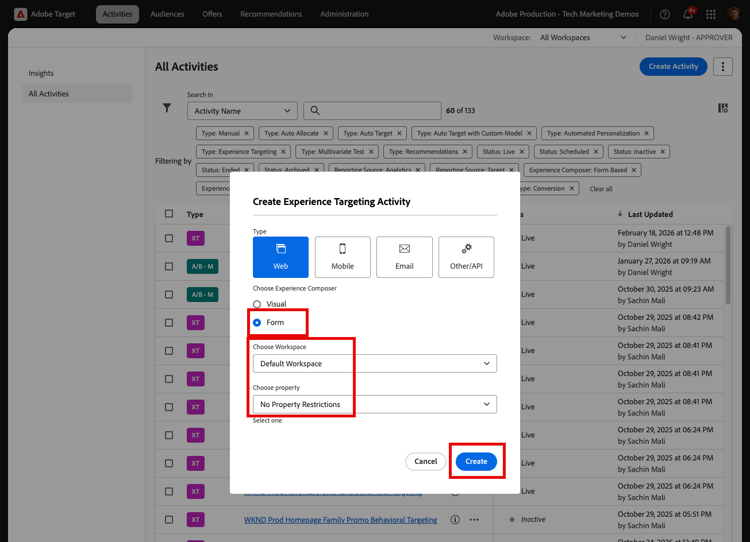Select the Visual composer radio button
Screen dimensions: 750x542
click(x=257, y=304)
